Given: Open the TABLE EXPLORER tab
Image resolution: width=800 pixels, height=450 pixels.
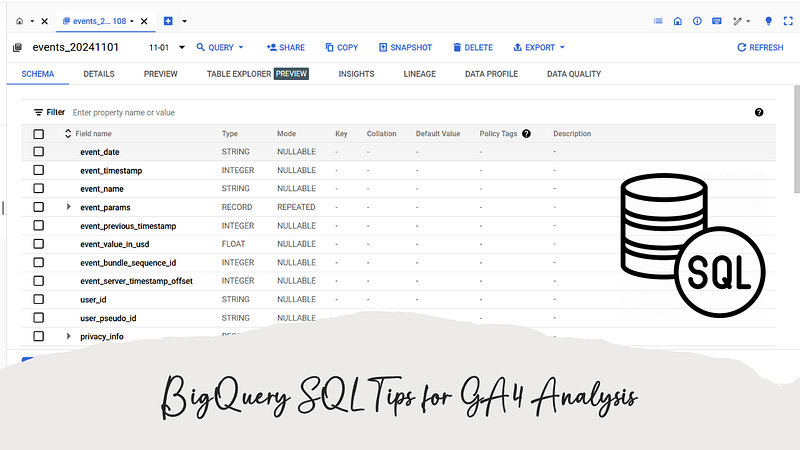Looking at the screenshot, I should [258, 74].
